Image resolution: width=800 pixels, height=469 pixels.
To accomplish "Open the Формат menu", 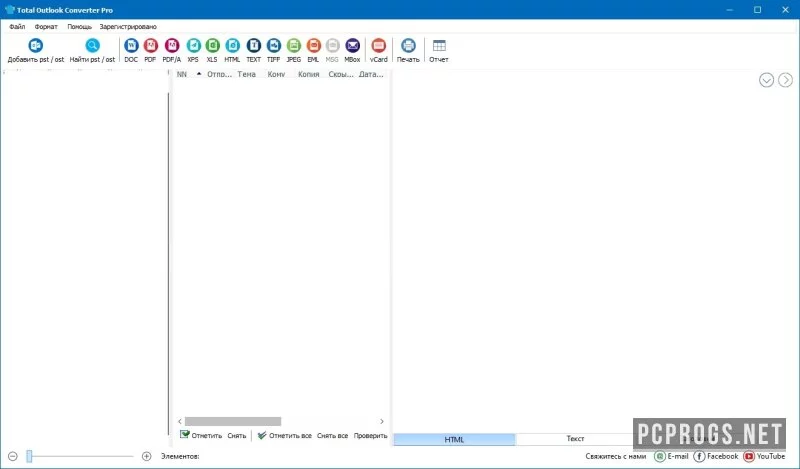I will (46, 27).
